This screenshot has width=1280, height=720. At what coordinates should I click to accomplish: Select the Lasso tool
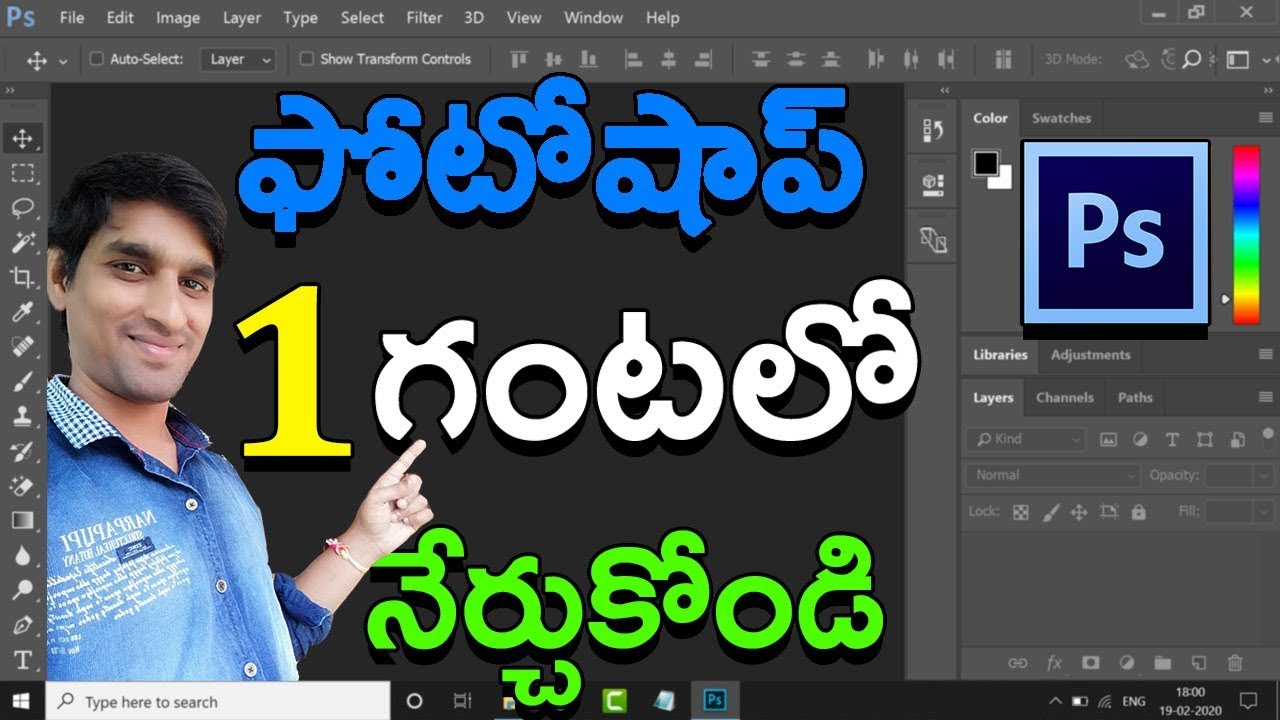pyautogui.click(x=22, y=207)
